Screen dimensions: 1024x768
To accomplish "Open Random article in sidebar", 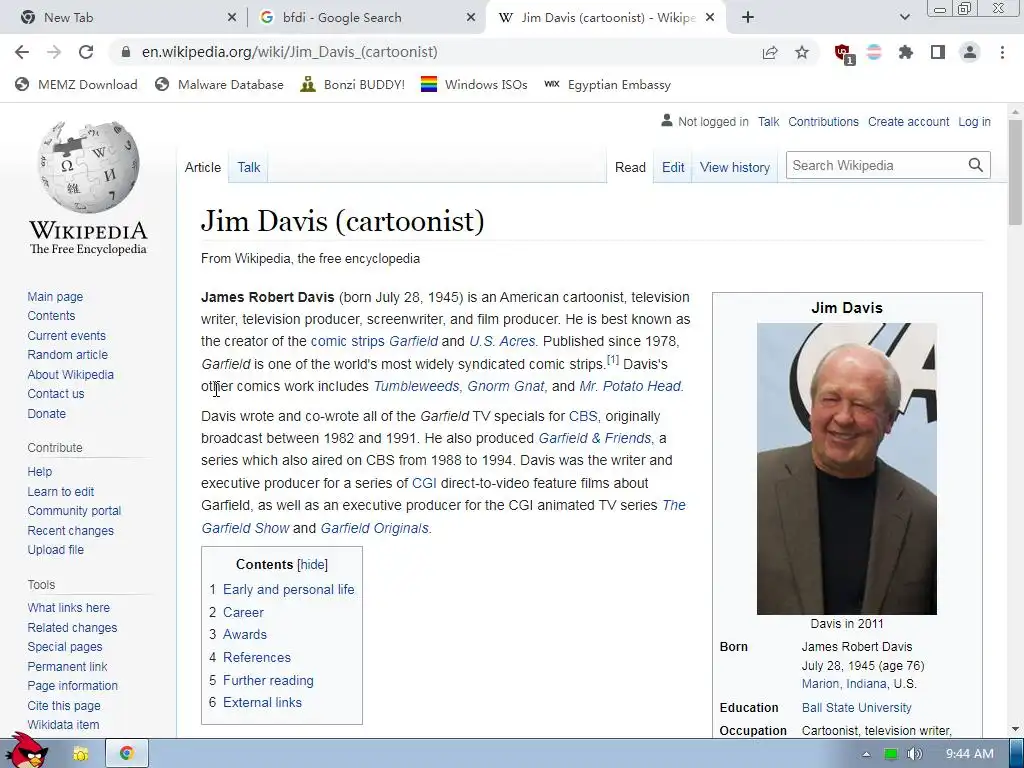I will (67, 355).
